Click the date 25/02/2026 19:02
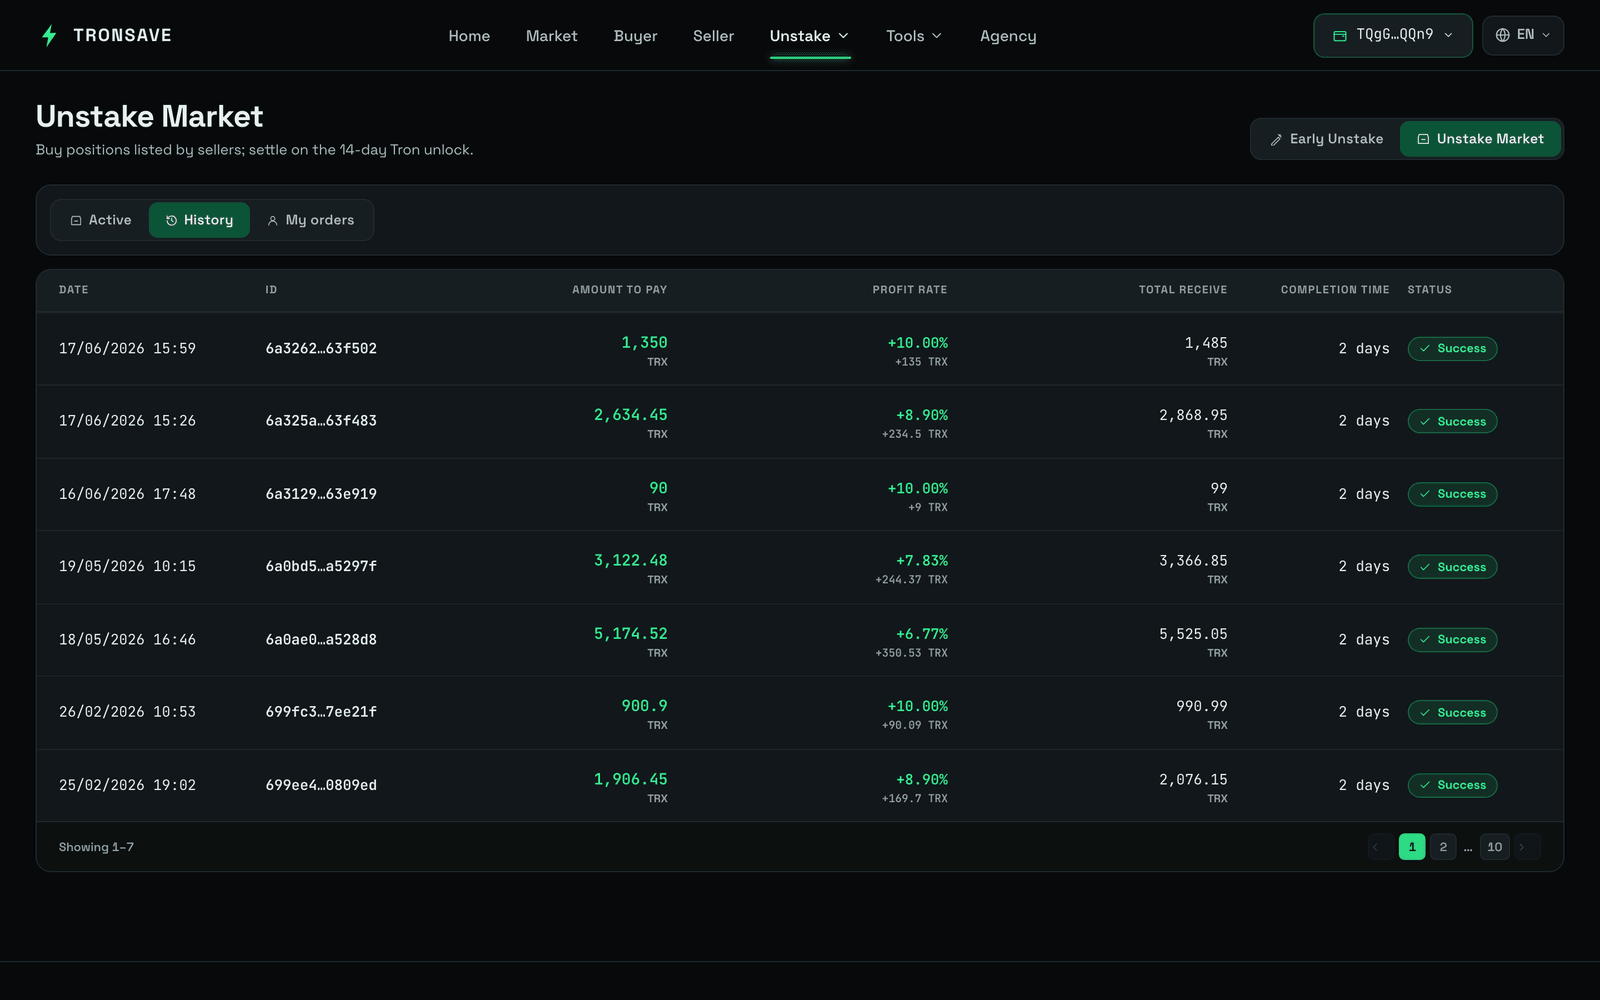The height and width of the screenshot is (1000, 1600). tap(127, 785)
